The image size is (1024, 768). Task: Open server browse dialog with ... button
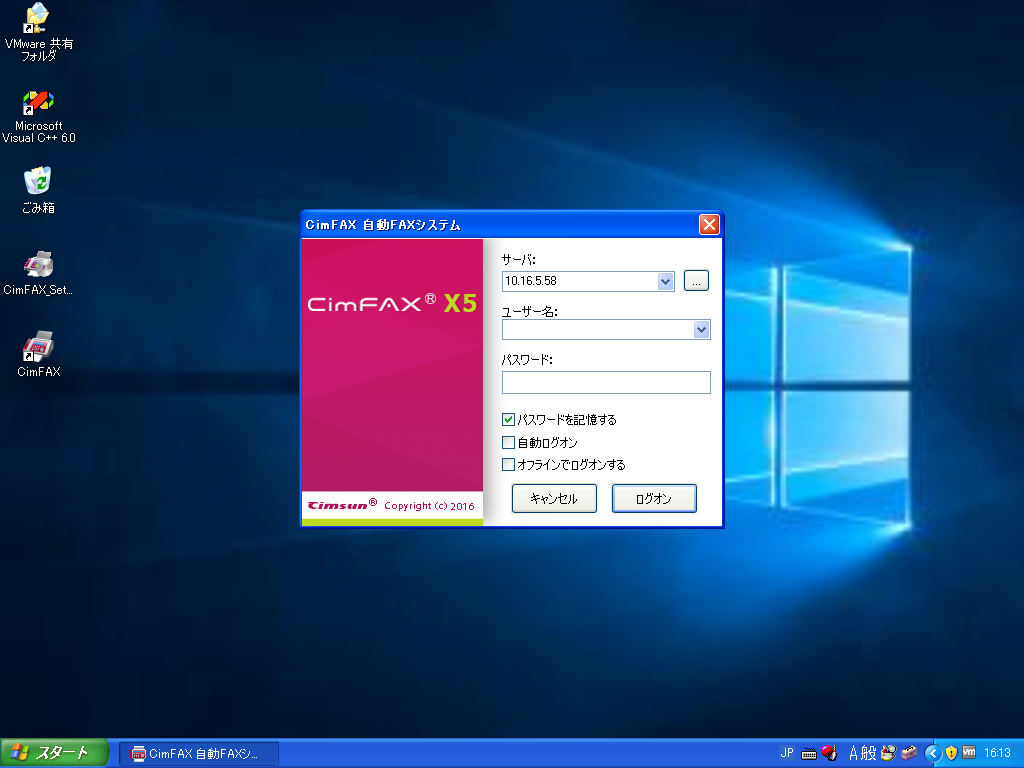point(696,281)
